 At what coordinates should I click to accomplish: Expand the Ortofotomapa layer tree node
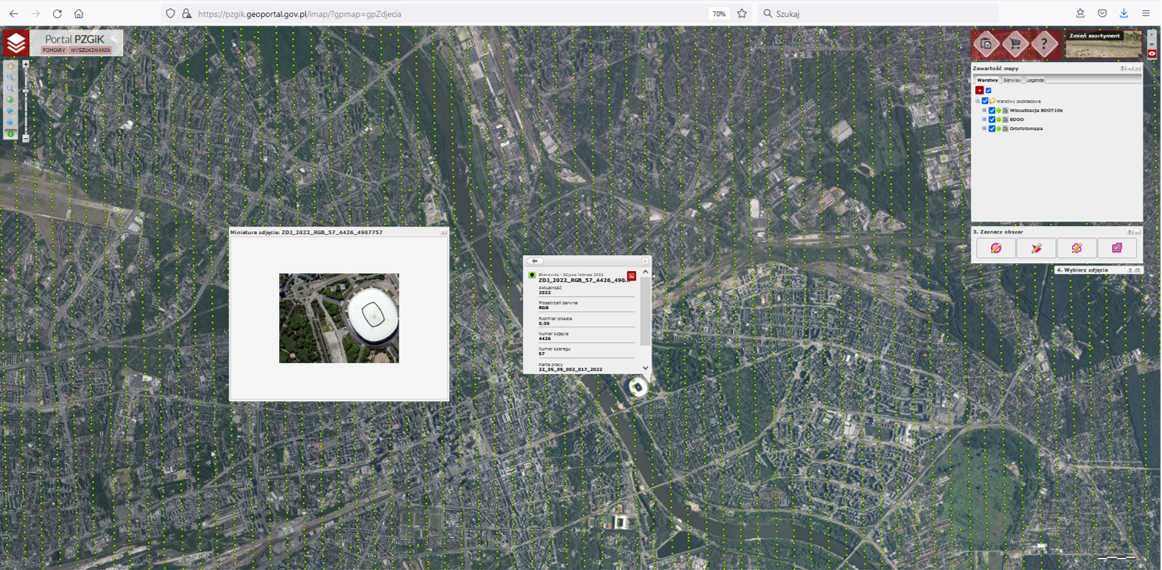(x=984, y=129)
